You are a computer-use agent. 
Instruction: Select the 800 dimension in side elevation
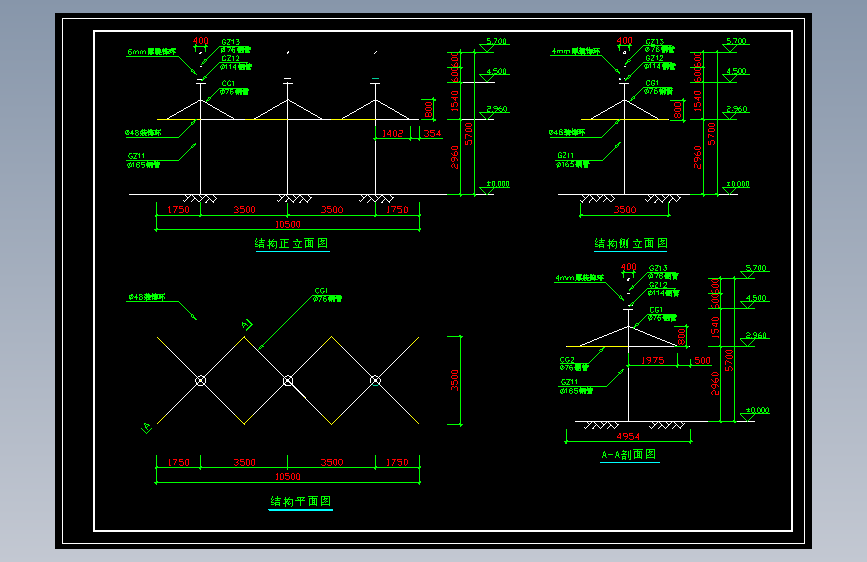point(678,110)
